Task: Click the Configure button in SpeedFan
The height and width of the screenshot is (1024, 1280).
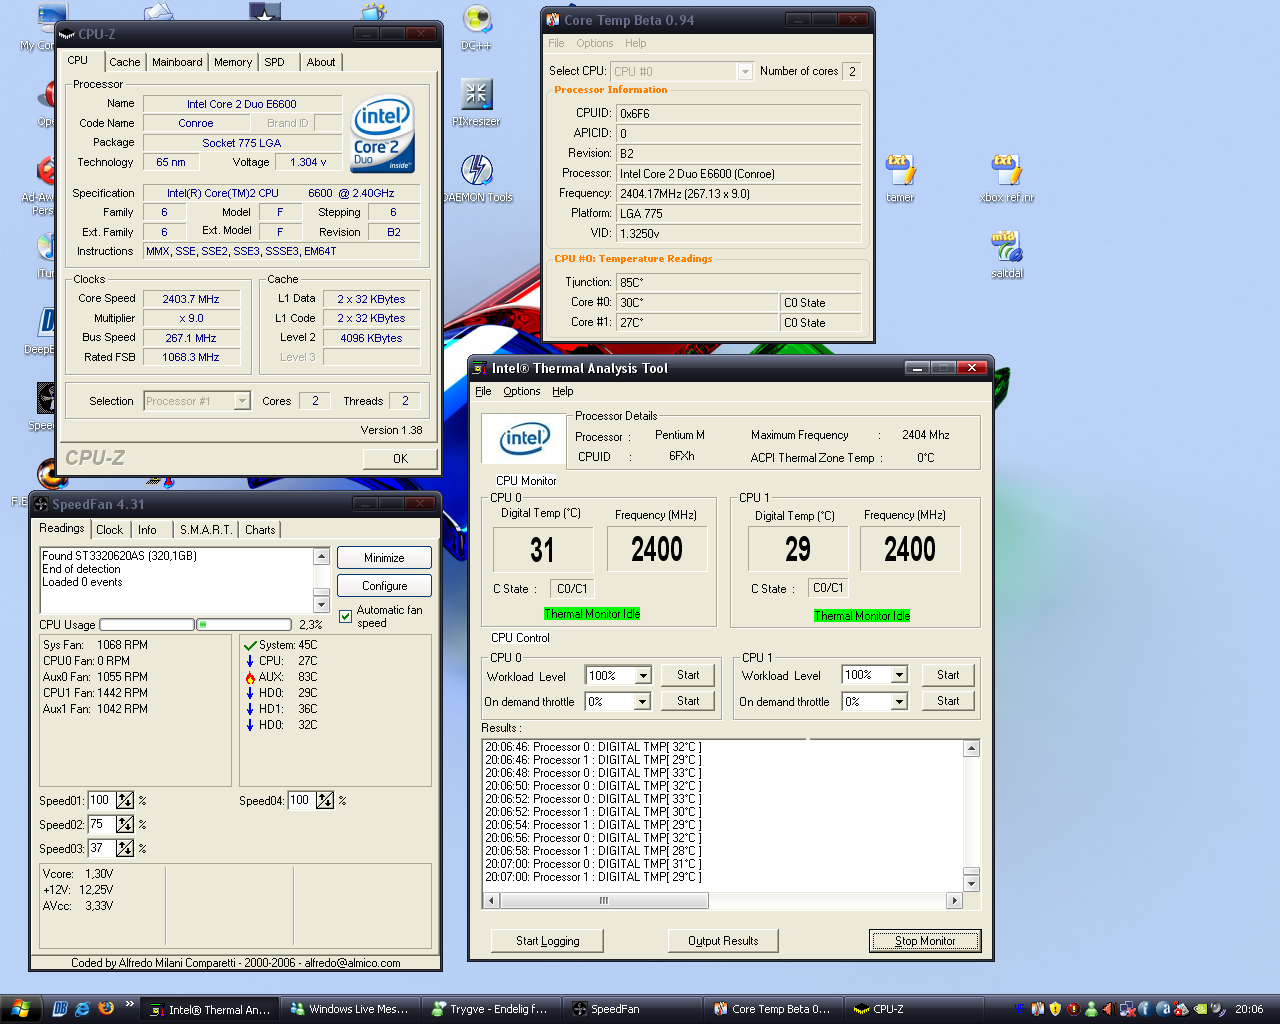Action: [384, 586]
